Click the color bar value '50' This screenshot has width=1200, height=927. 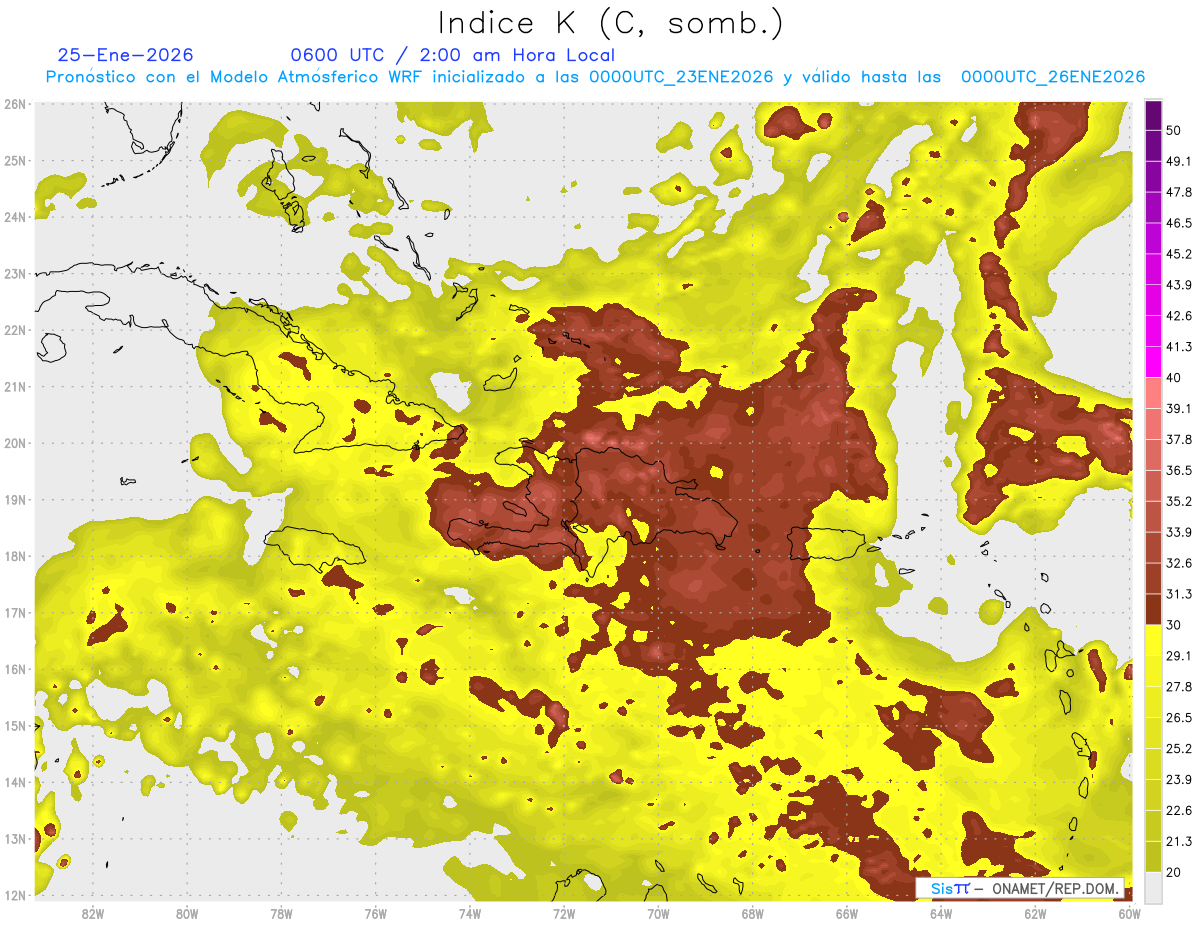pyautogui.click(x=1175, y=130)
